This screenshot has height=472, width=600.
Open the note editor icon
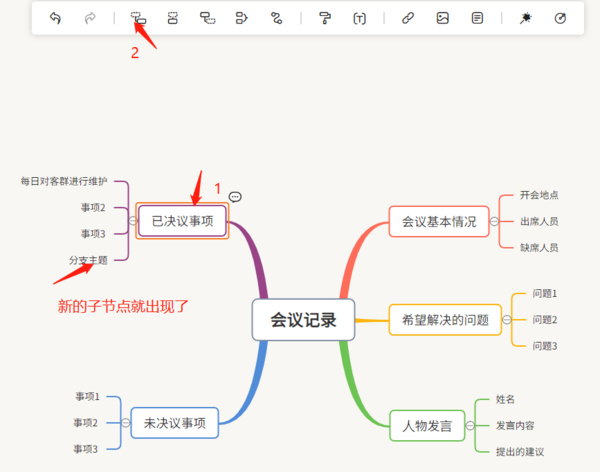coord(478,18)
